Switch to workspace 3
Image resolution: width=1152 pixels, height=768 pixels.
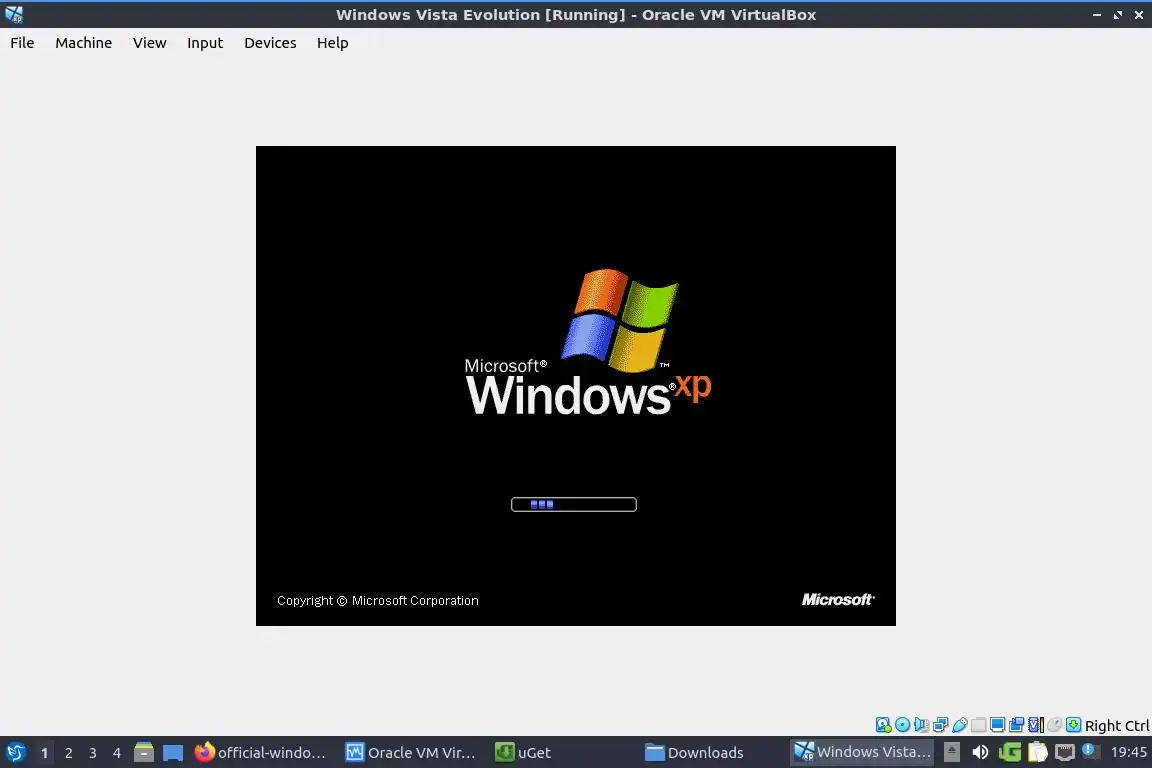point(93,753)
